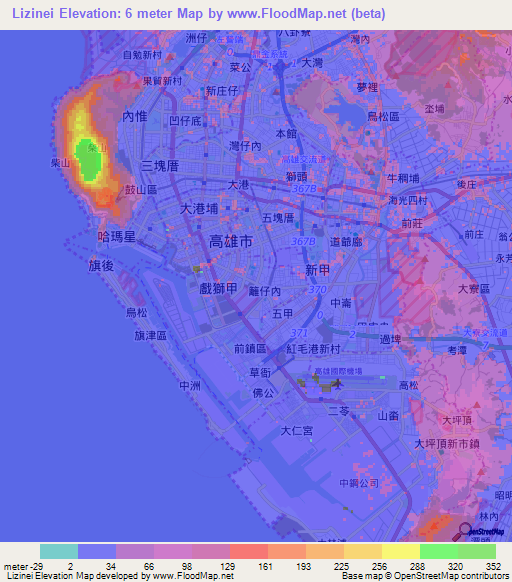This screenshot has width=512, height=582.
Task: Click the map label 旗後
Action: 101,266
